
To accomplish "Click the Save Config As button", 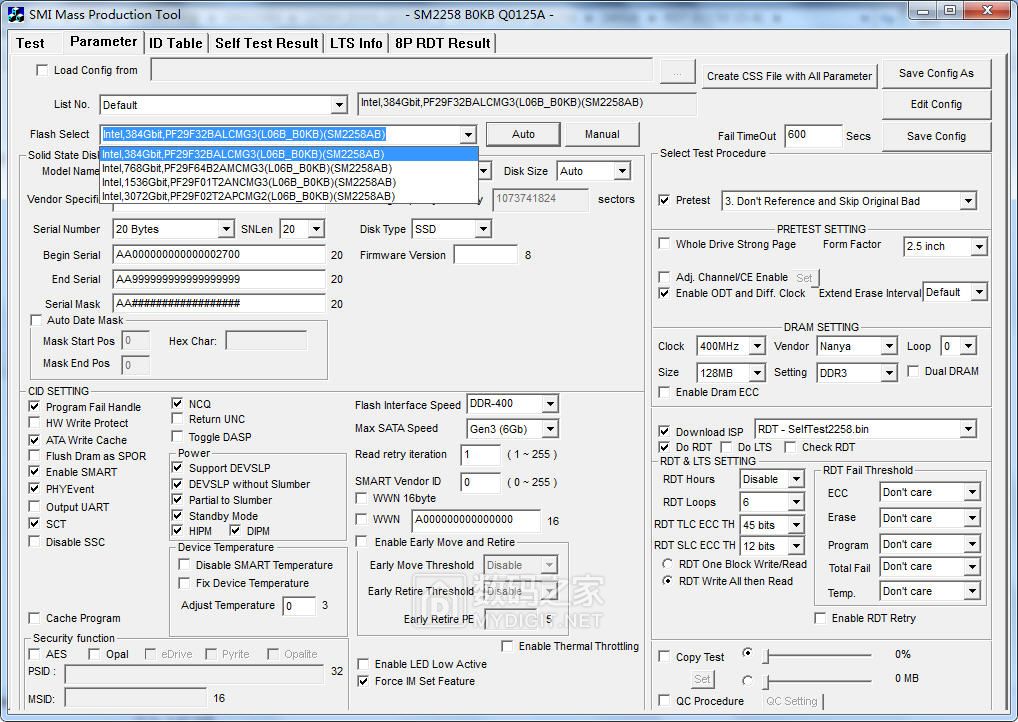I will (x=936, y=73).
